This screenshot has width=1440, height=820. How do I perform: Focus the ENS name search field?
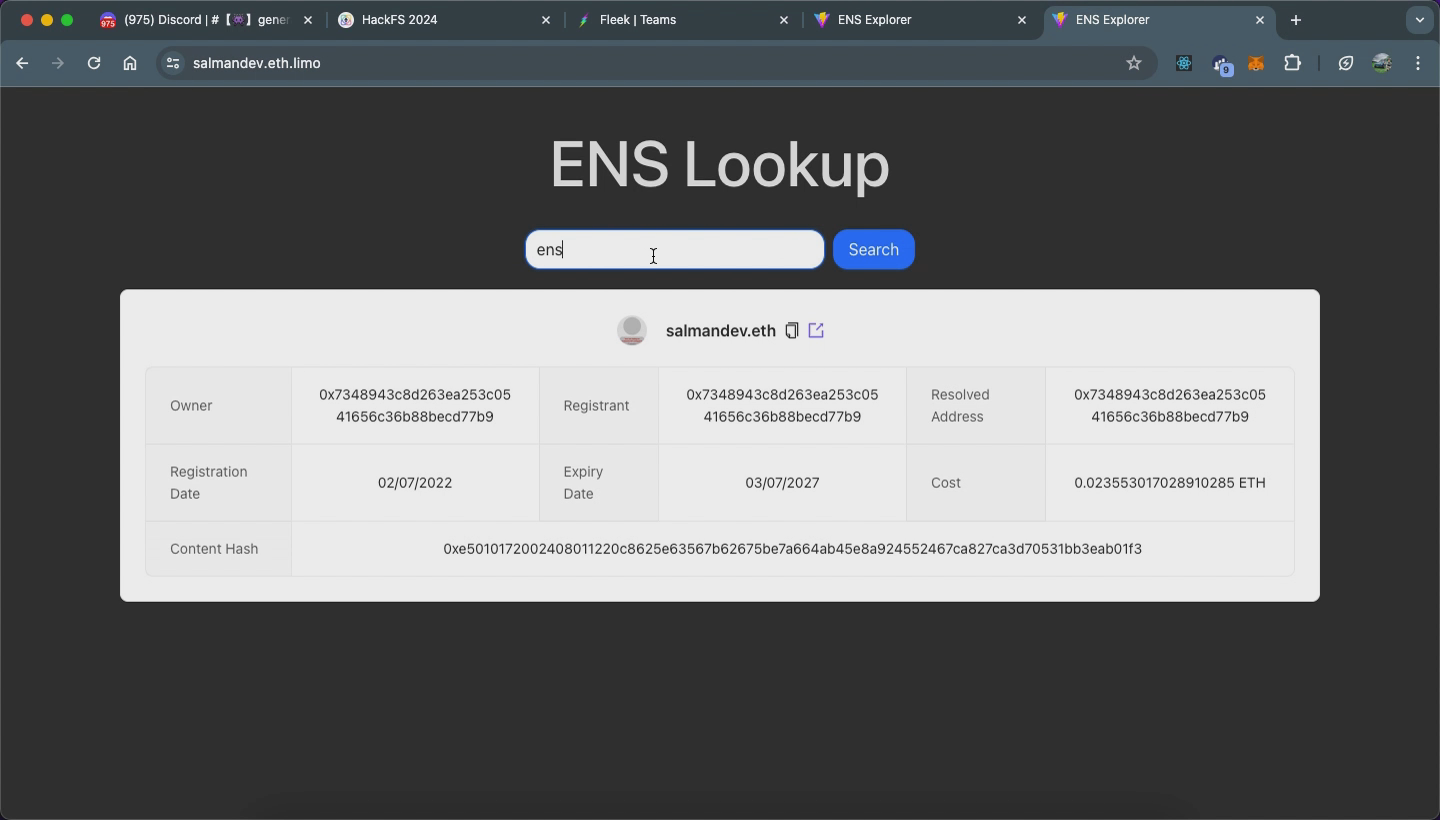[x=675, y=250]
